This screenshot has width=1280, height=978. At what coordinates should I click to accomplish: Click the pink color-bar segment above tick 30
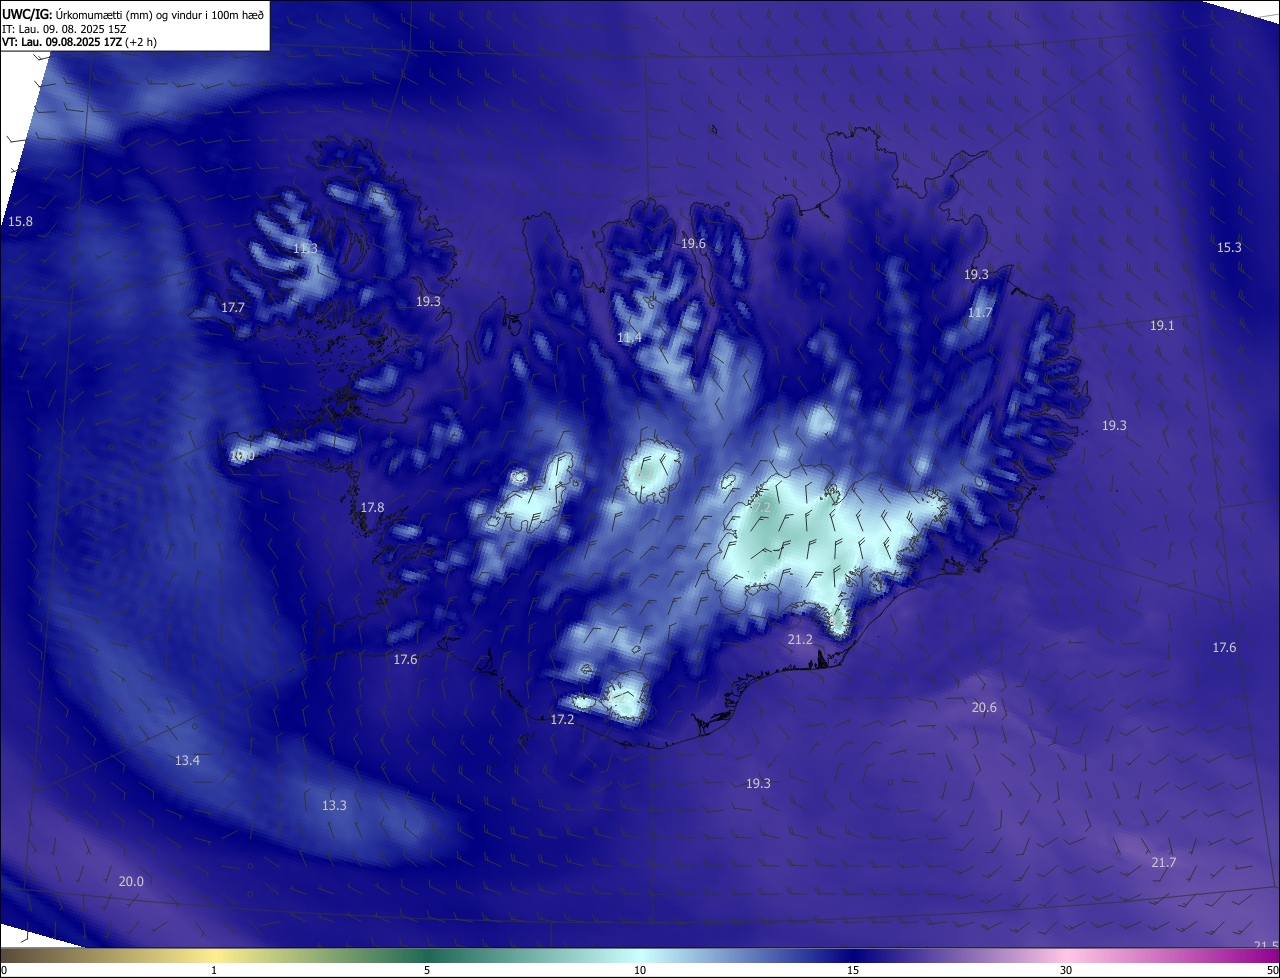click(1066, 956)
